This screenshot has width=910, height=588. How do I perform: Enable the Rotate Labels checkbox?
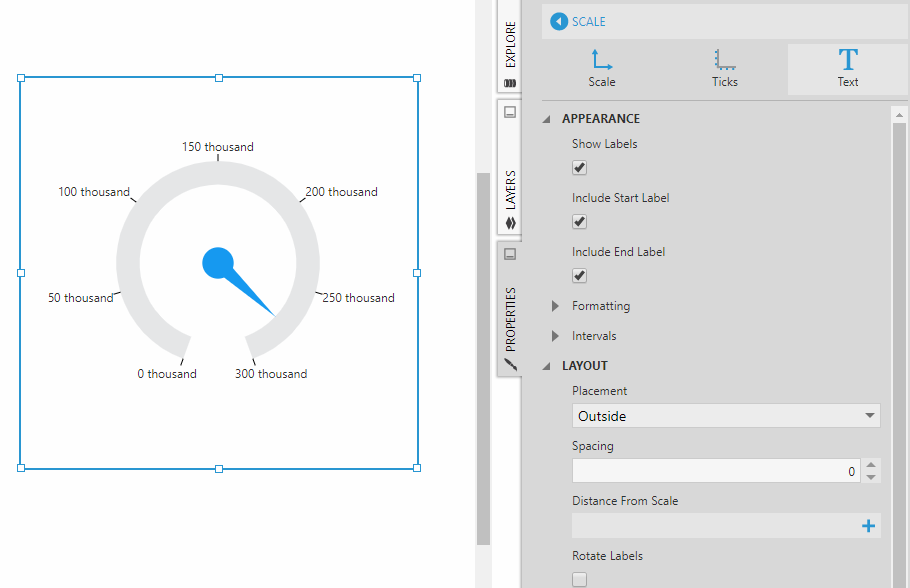pyautogui.click(x=579, y=579)
